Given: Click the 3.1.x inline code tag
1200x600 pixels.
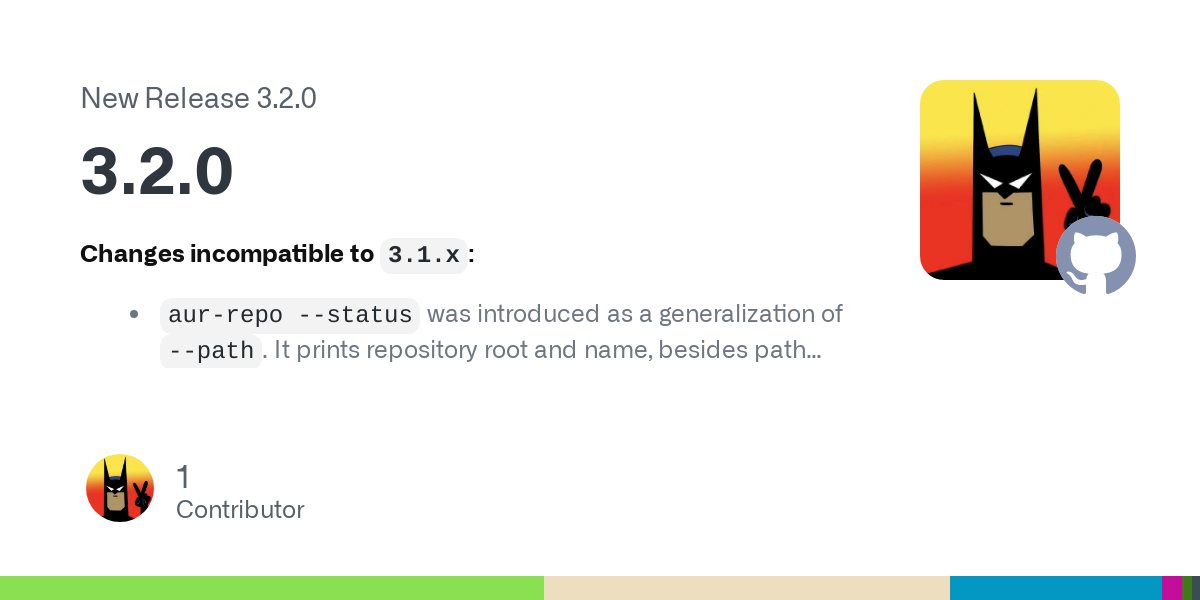Looking at the screenshot, I should (424, 255).
